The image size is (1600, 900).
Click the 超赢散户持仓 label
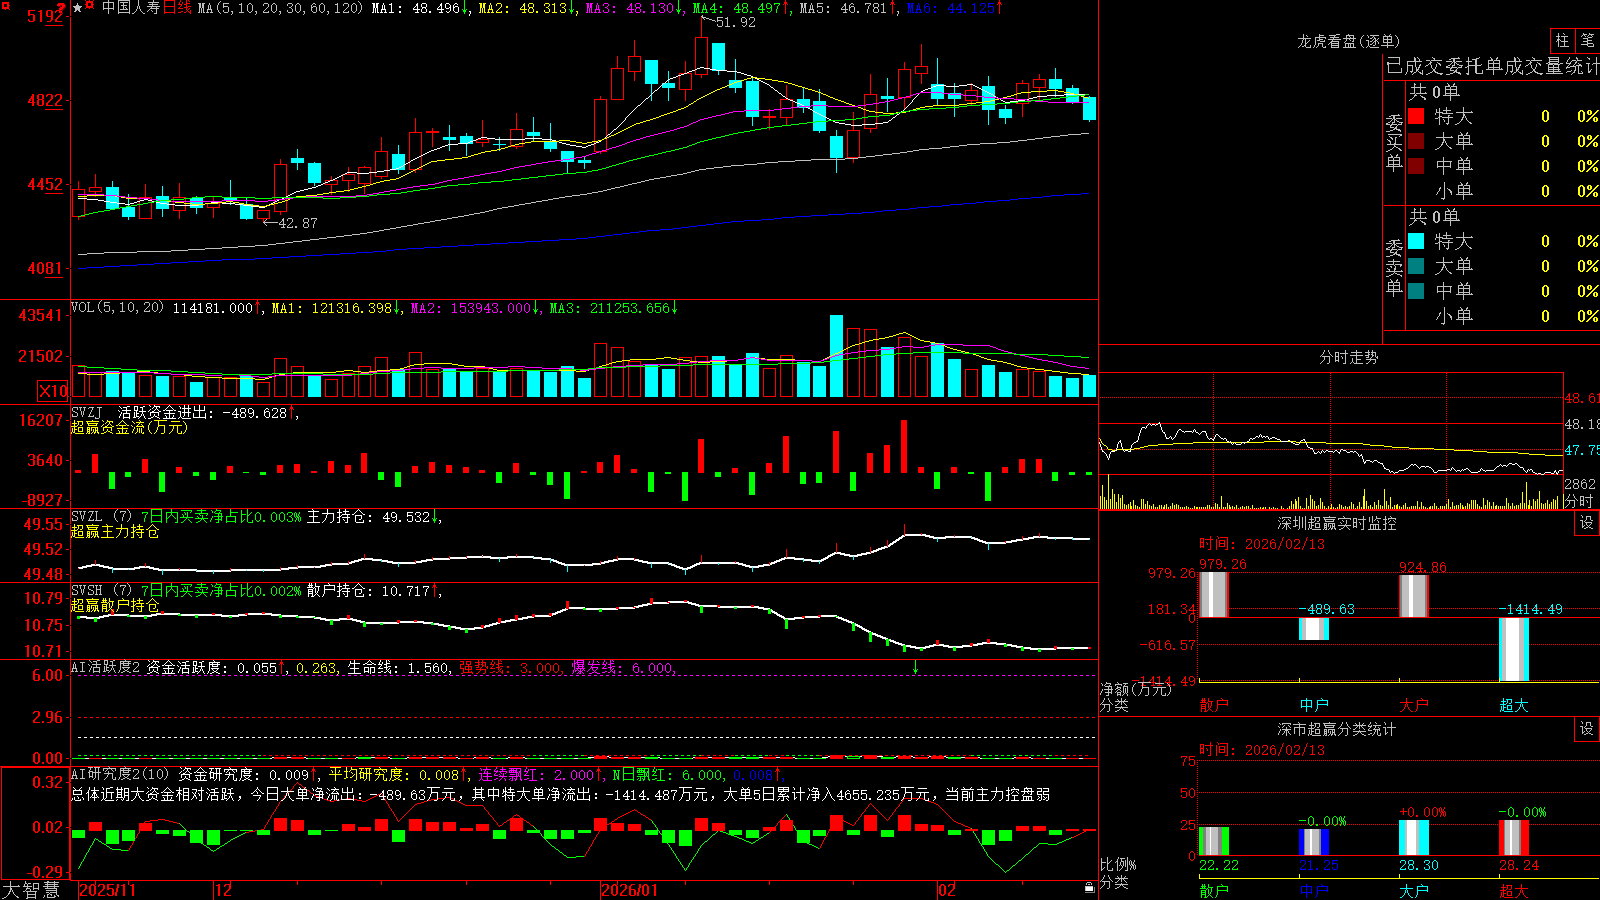coord(115,606)
